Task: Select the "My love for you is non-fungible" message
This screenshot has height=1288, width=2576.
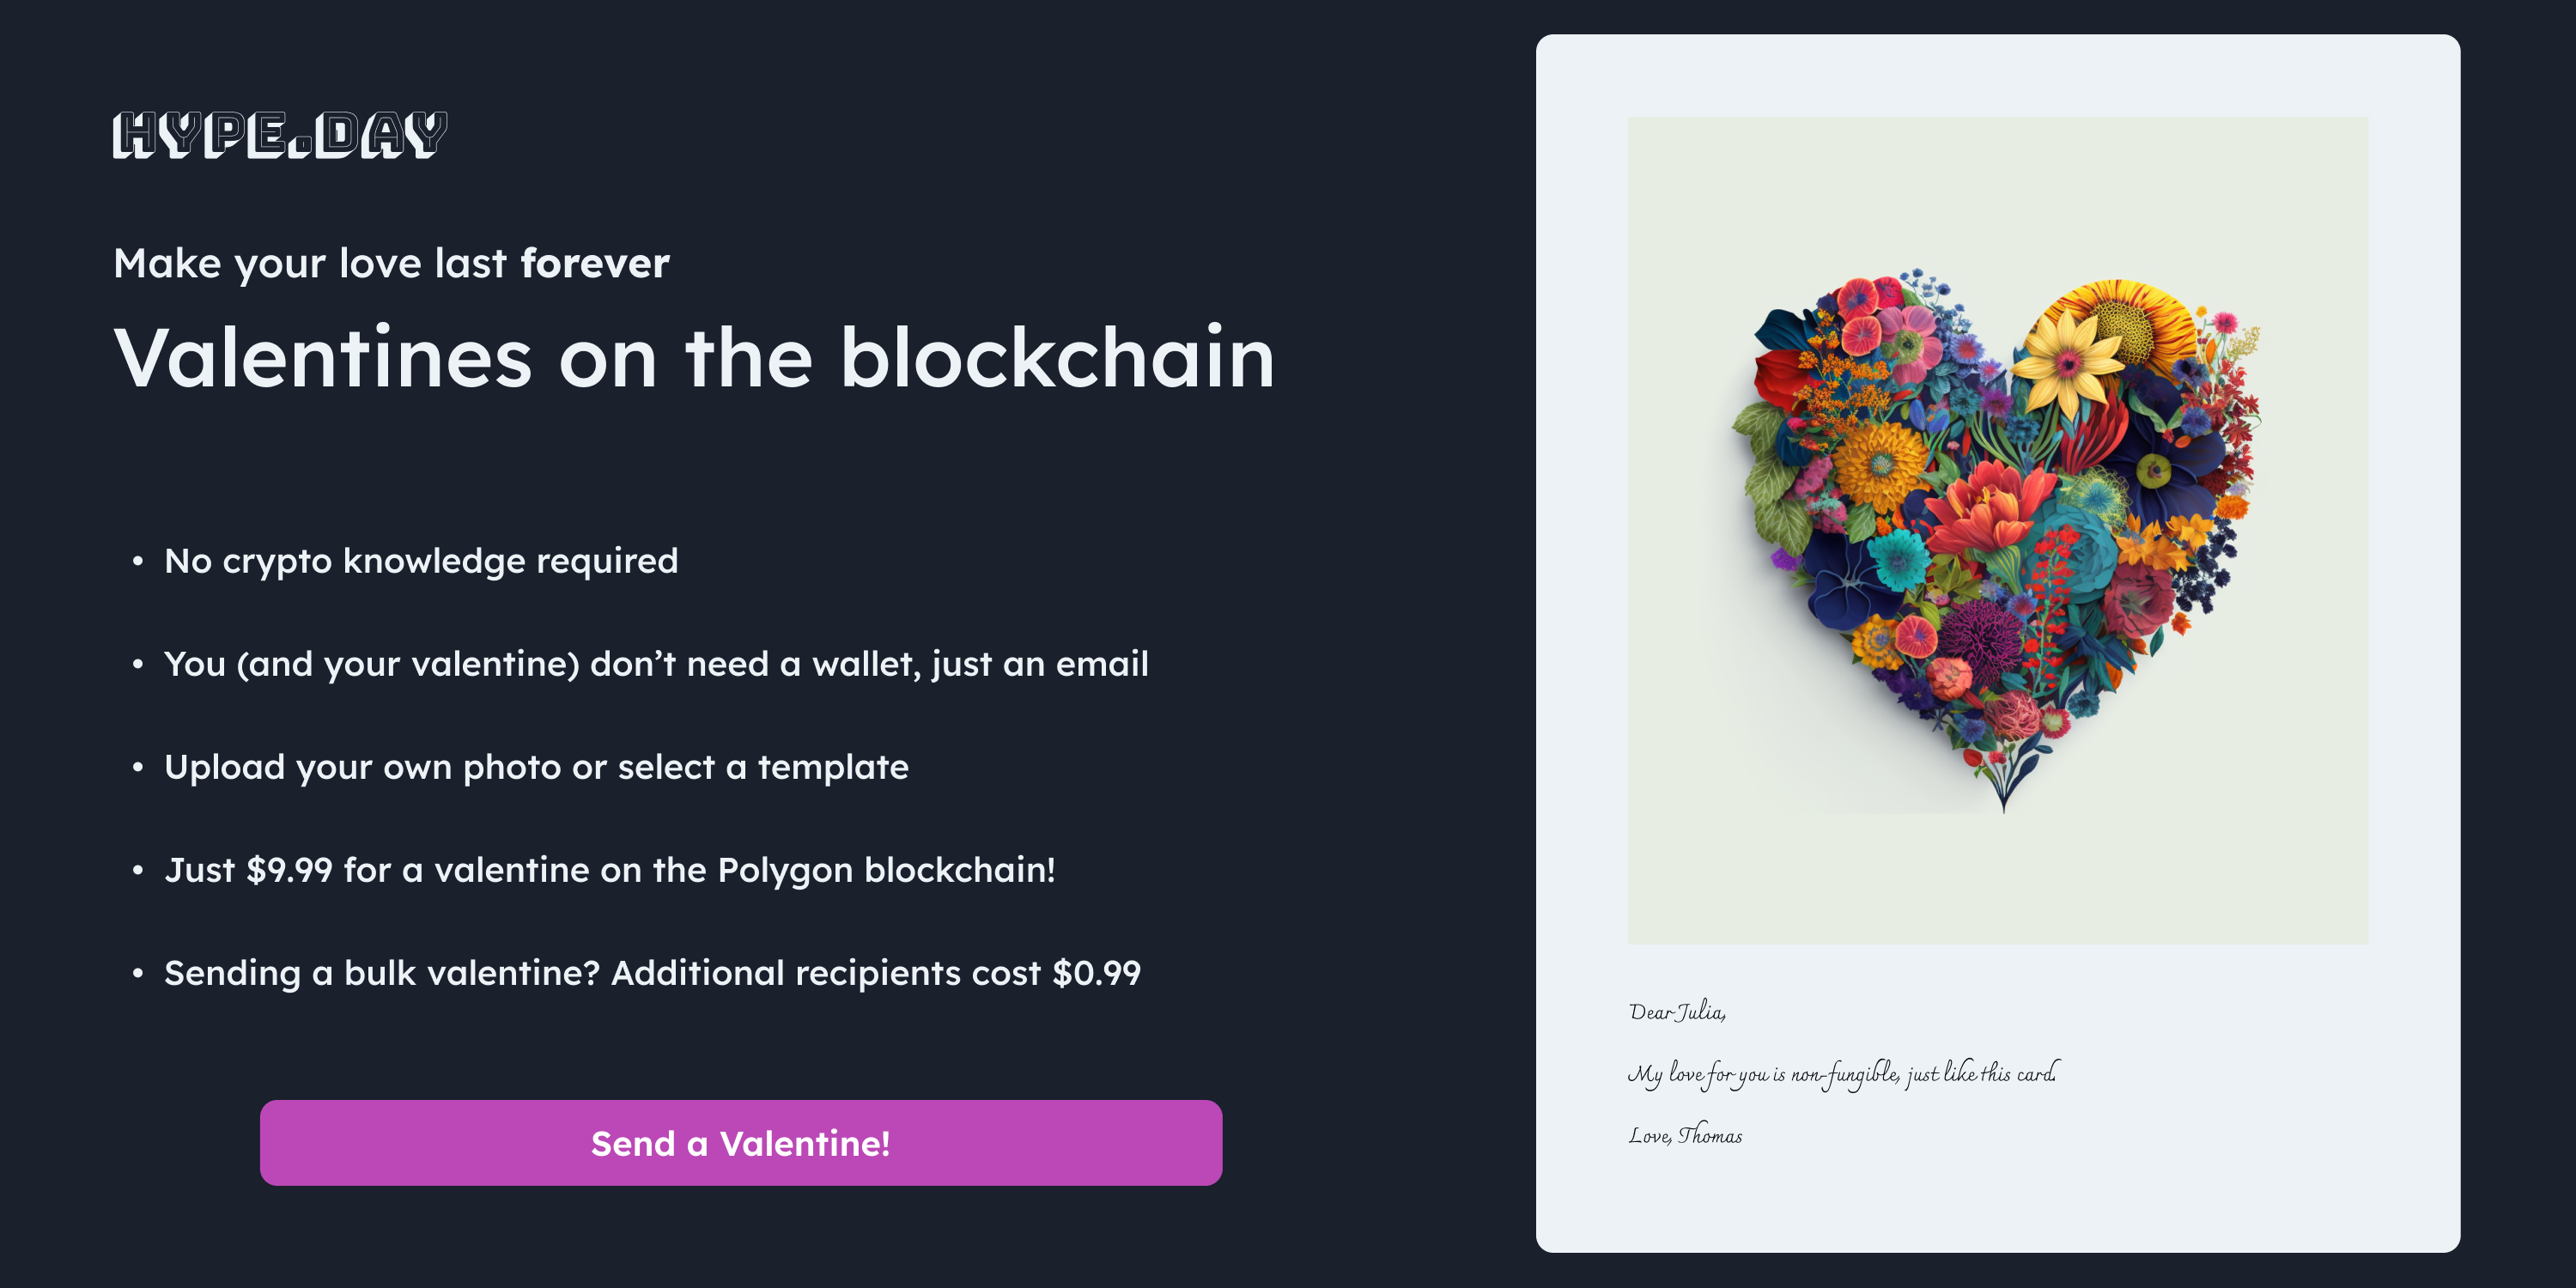Action: (1842, 1074)
